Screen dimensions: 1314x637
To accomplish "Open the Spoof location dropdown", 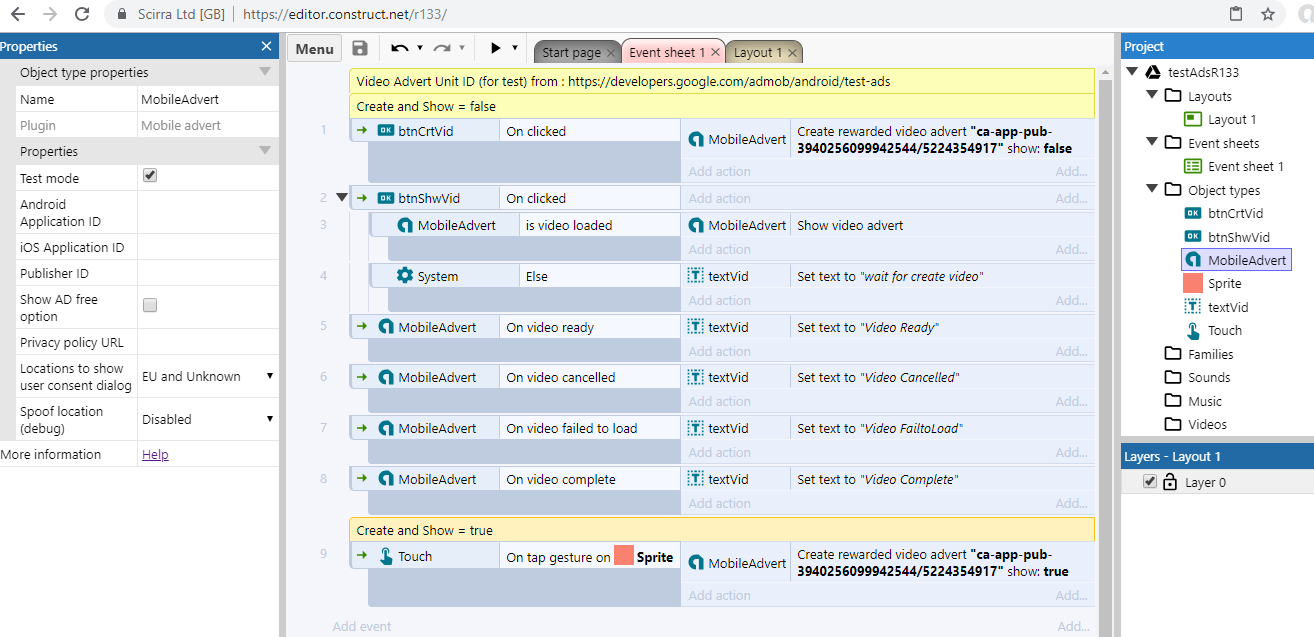I will click(x=208, y=419).
